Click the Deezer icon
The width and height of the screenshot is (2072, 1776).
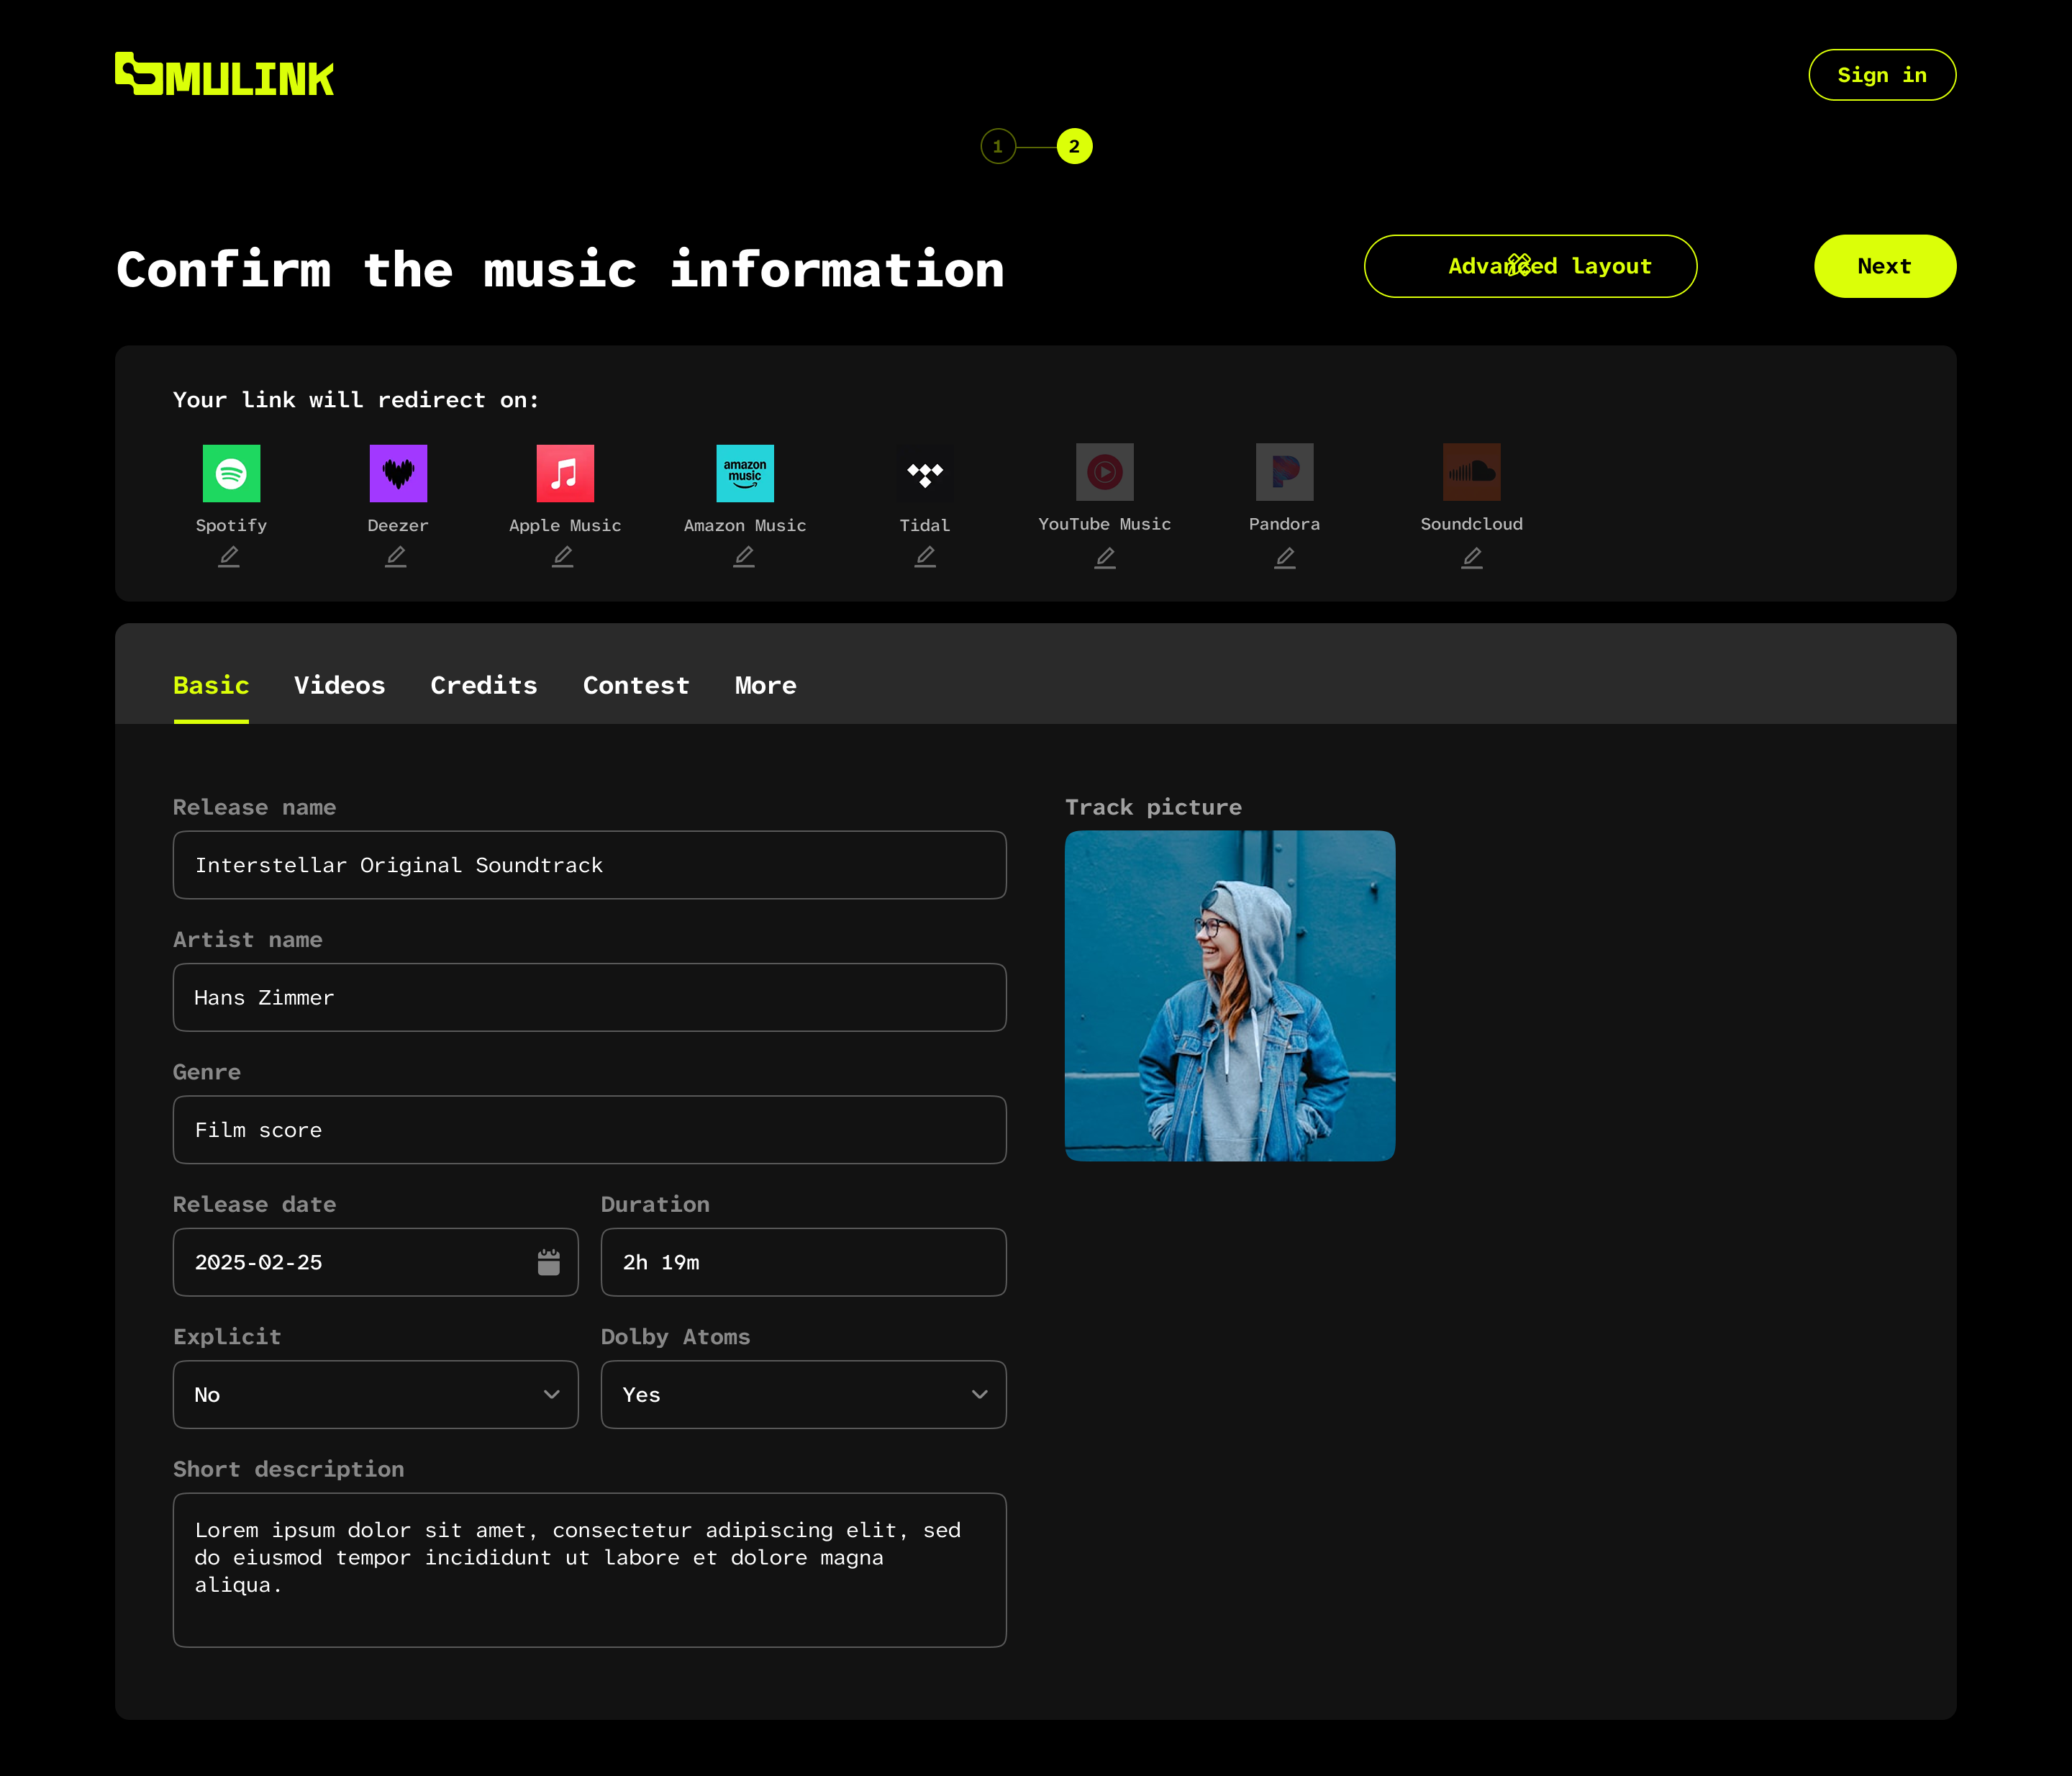[x=397, y=473]
